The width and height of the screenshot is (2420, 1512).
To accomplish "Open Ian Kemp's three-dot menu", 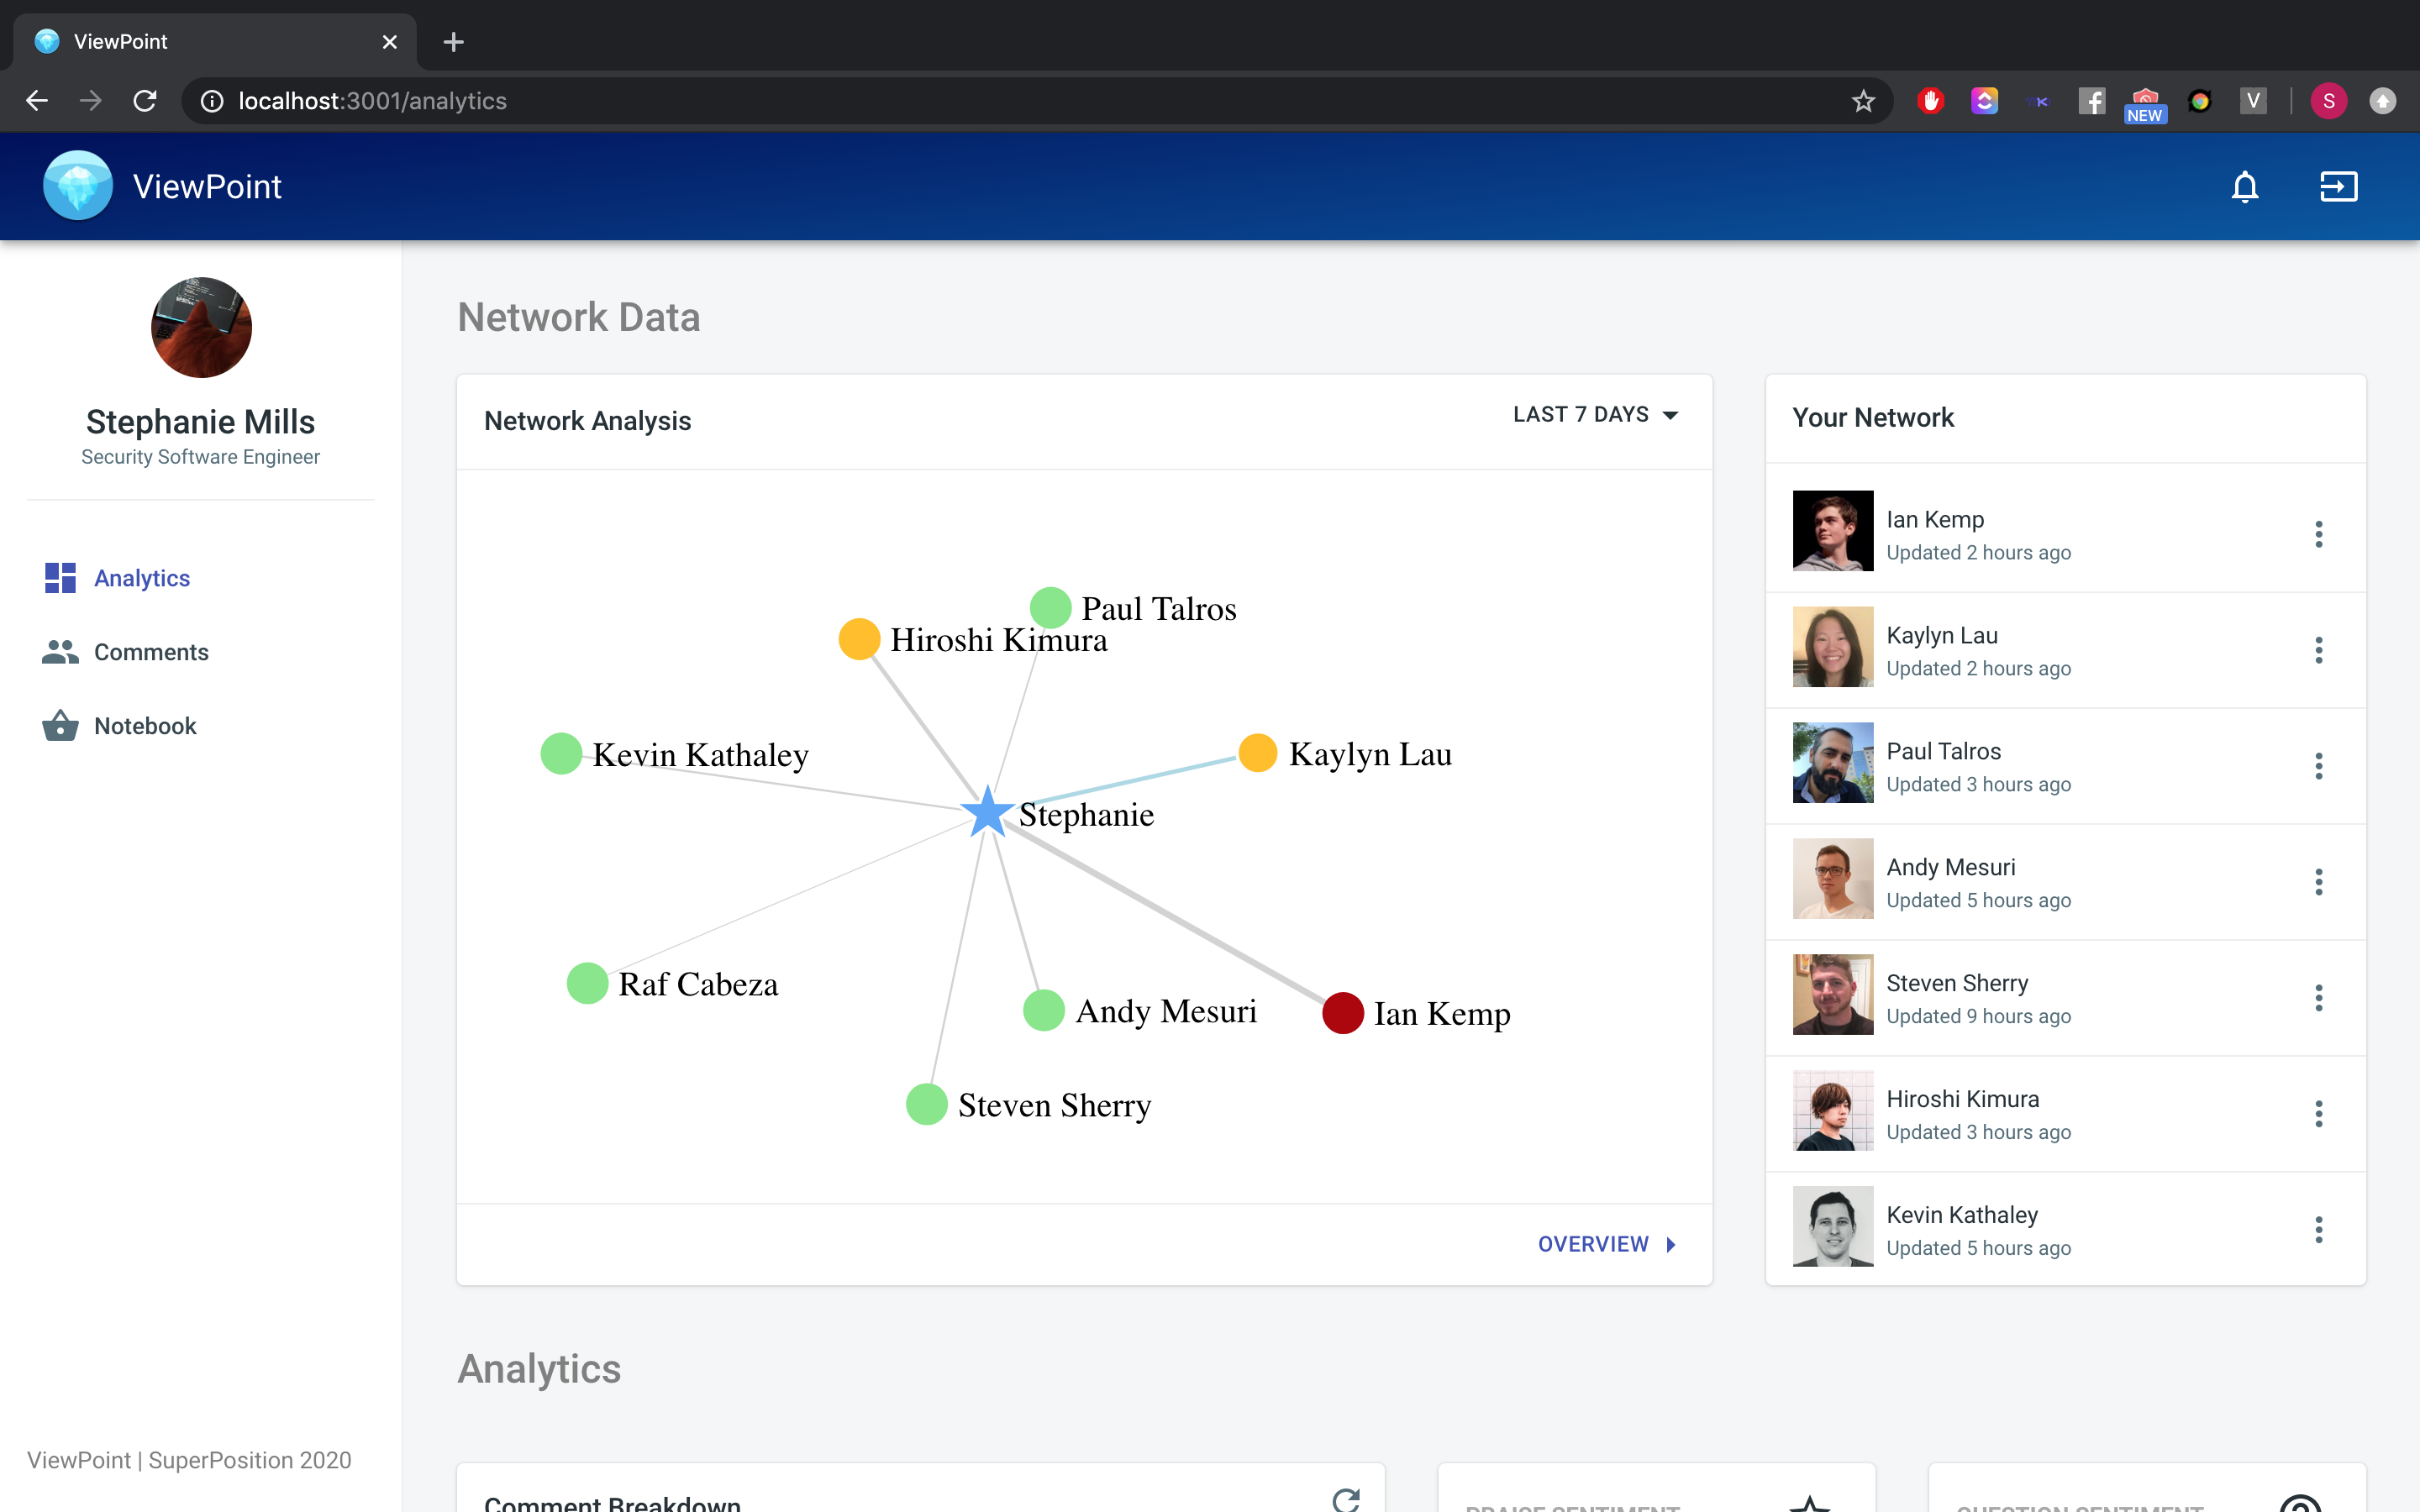I will (x=2318, y=534).
